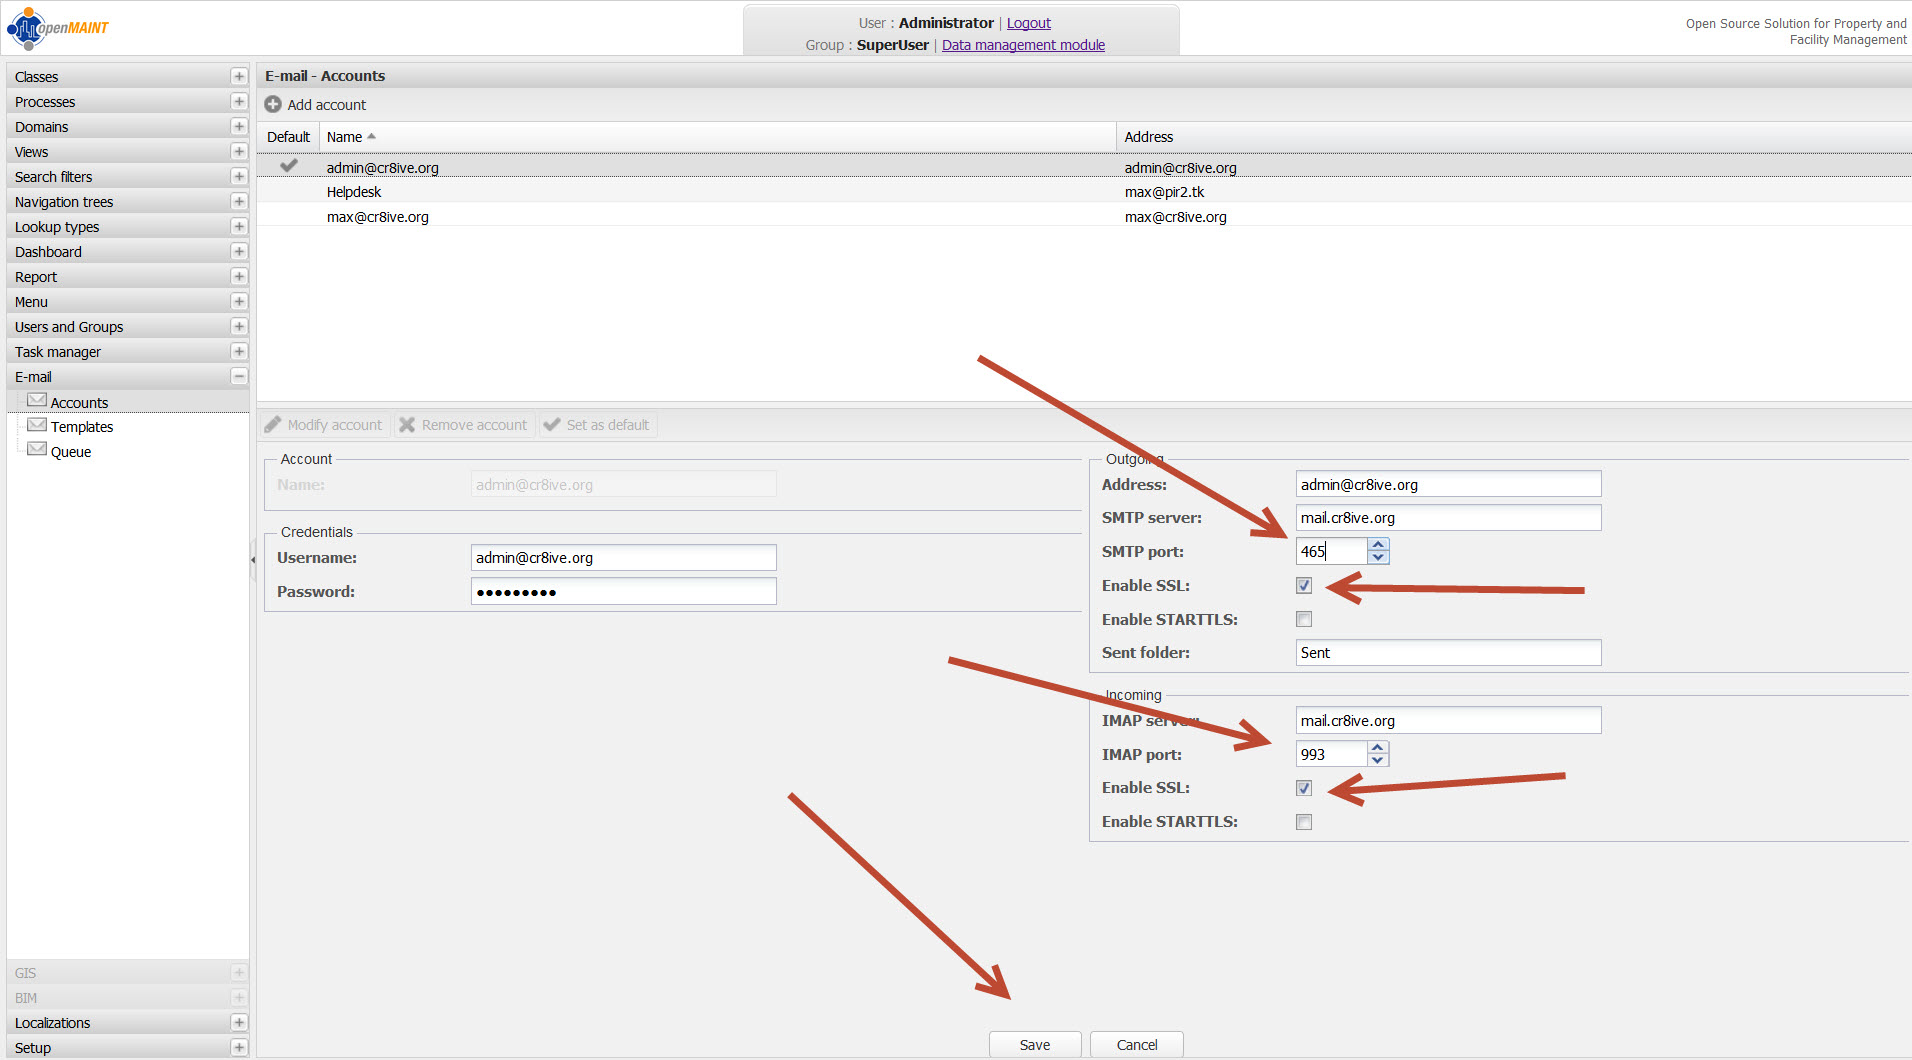Open the Data management module link

tap(1023, 45)
